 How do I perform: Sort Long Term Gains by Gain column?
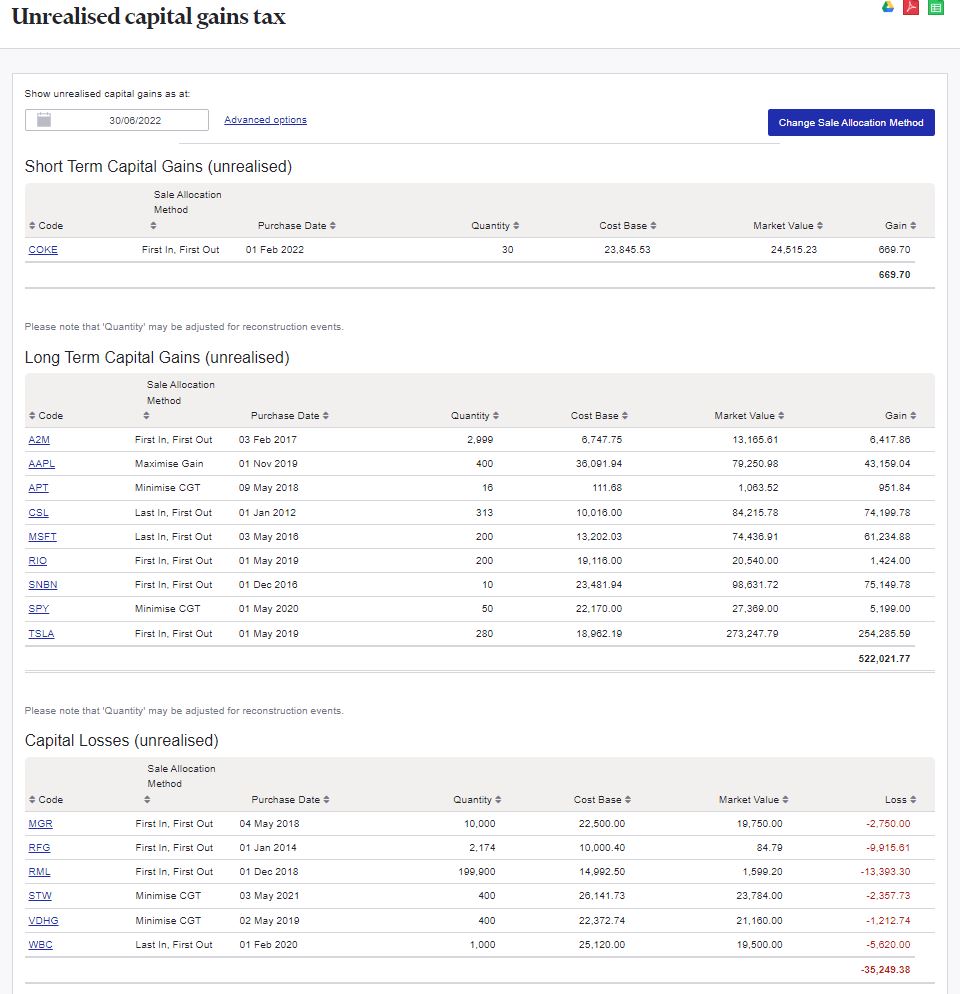(899, 416)
